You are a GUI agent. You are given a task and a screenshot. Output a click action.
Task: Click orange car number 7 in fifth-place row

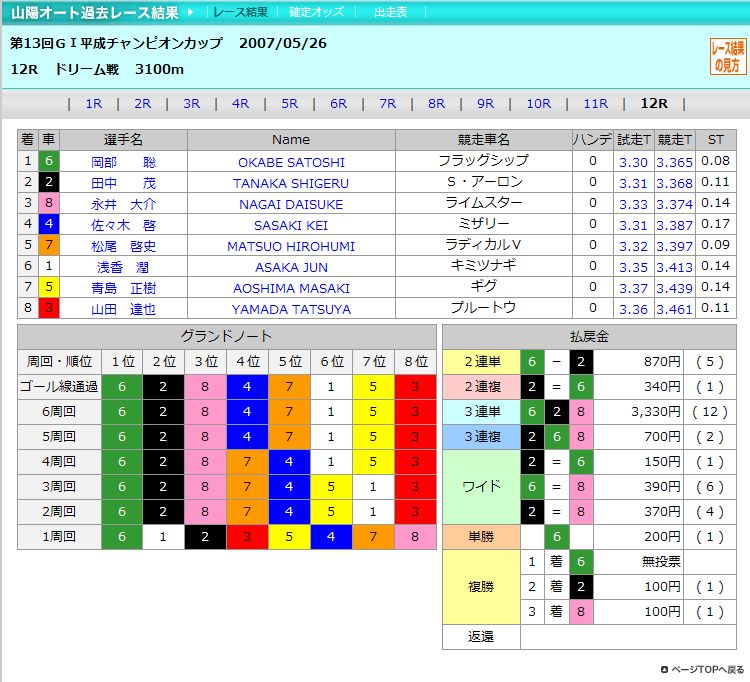tap(49, 245)
